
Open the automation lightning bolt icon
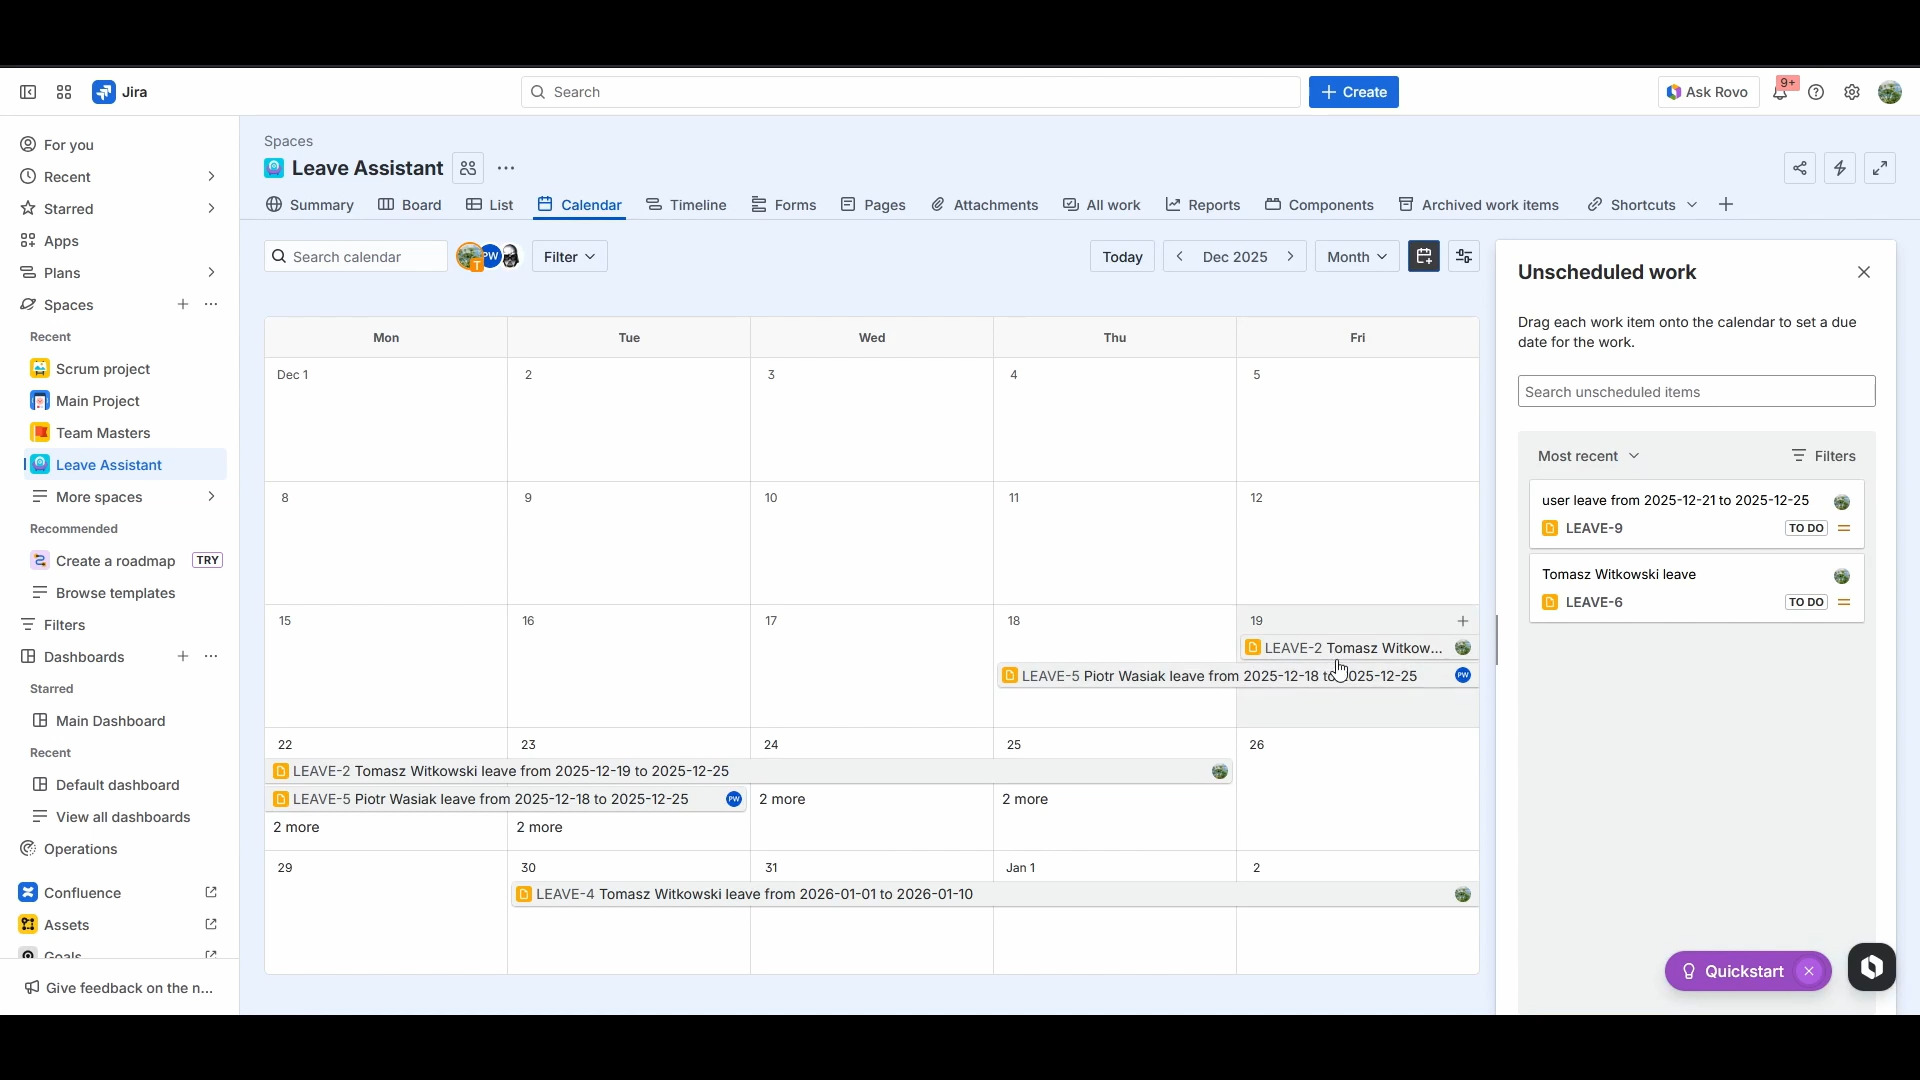[x=1840, y=168]
